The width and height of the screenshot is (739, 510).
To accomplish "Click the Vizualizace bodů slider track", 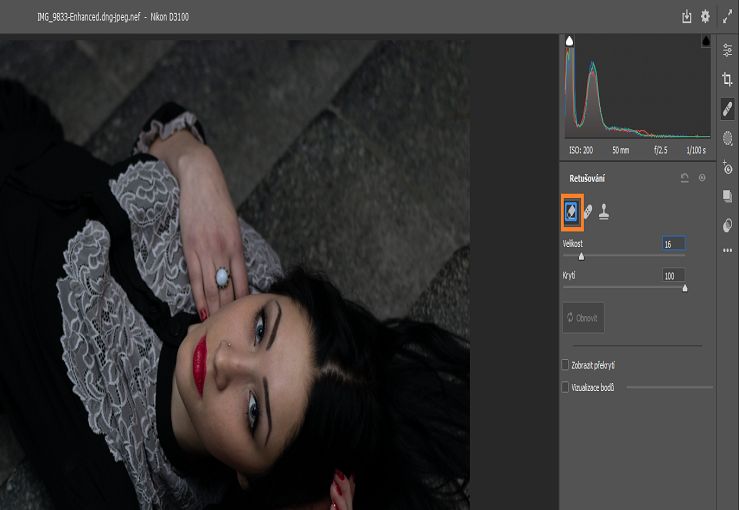I will 669,387.
